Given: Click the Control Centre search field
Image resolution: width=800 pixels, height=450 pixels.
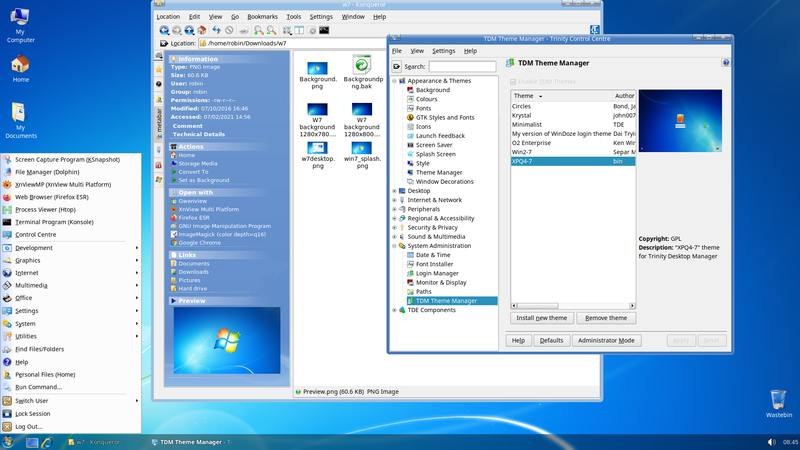Looking at the screenshot, I should [x=462, y=66].
